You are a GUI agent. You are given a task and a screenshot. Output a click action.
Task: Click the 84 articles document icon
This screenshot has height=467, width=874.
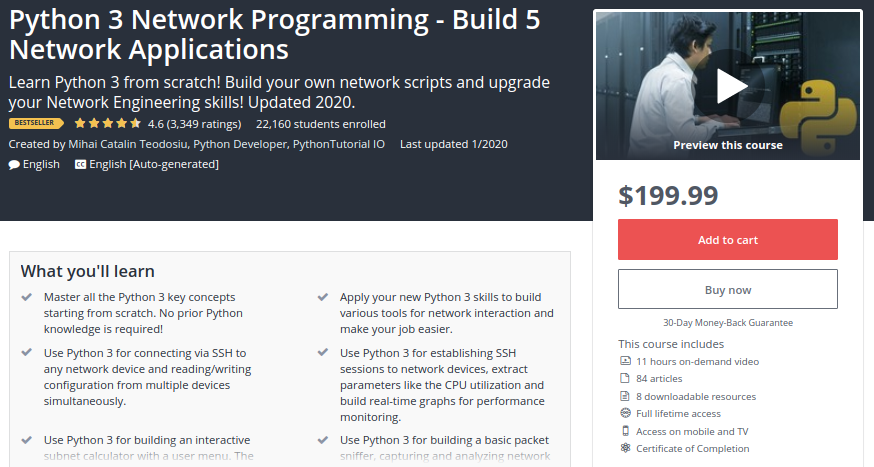click(625, 378)
